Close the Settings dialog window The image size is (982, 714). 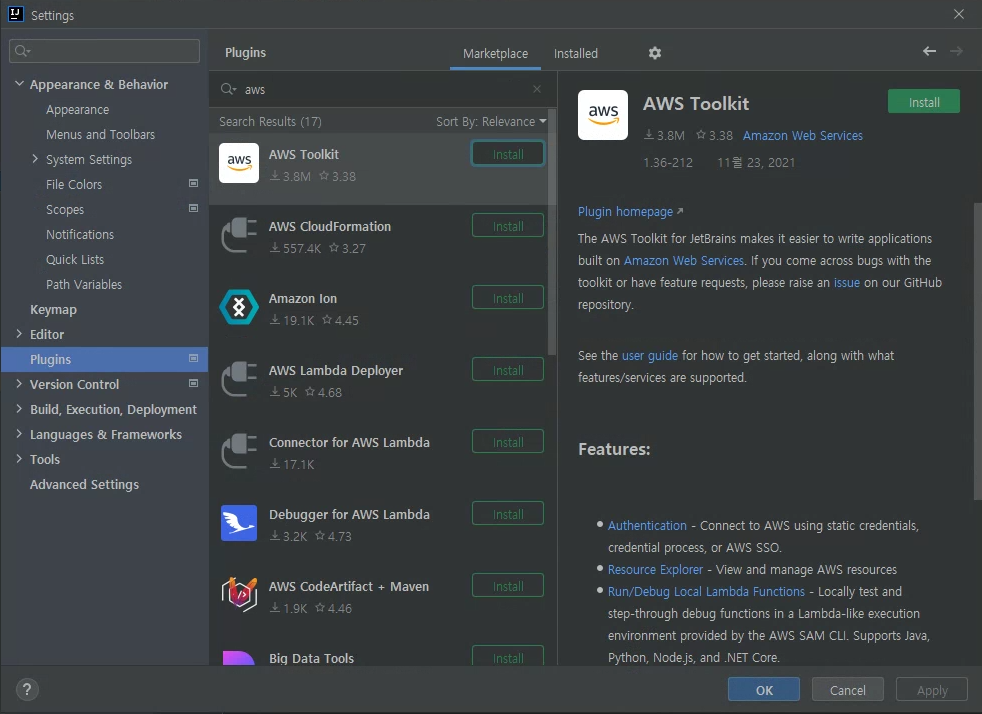[958, 14]
